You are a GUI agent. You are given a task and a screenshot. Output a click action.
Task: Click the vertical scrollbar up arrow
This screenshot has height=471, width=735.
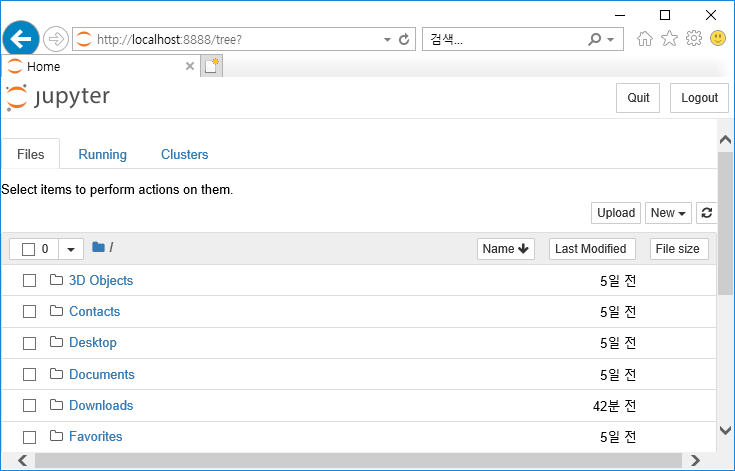(725, 140)
